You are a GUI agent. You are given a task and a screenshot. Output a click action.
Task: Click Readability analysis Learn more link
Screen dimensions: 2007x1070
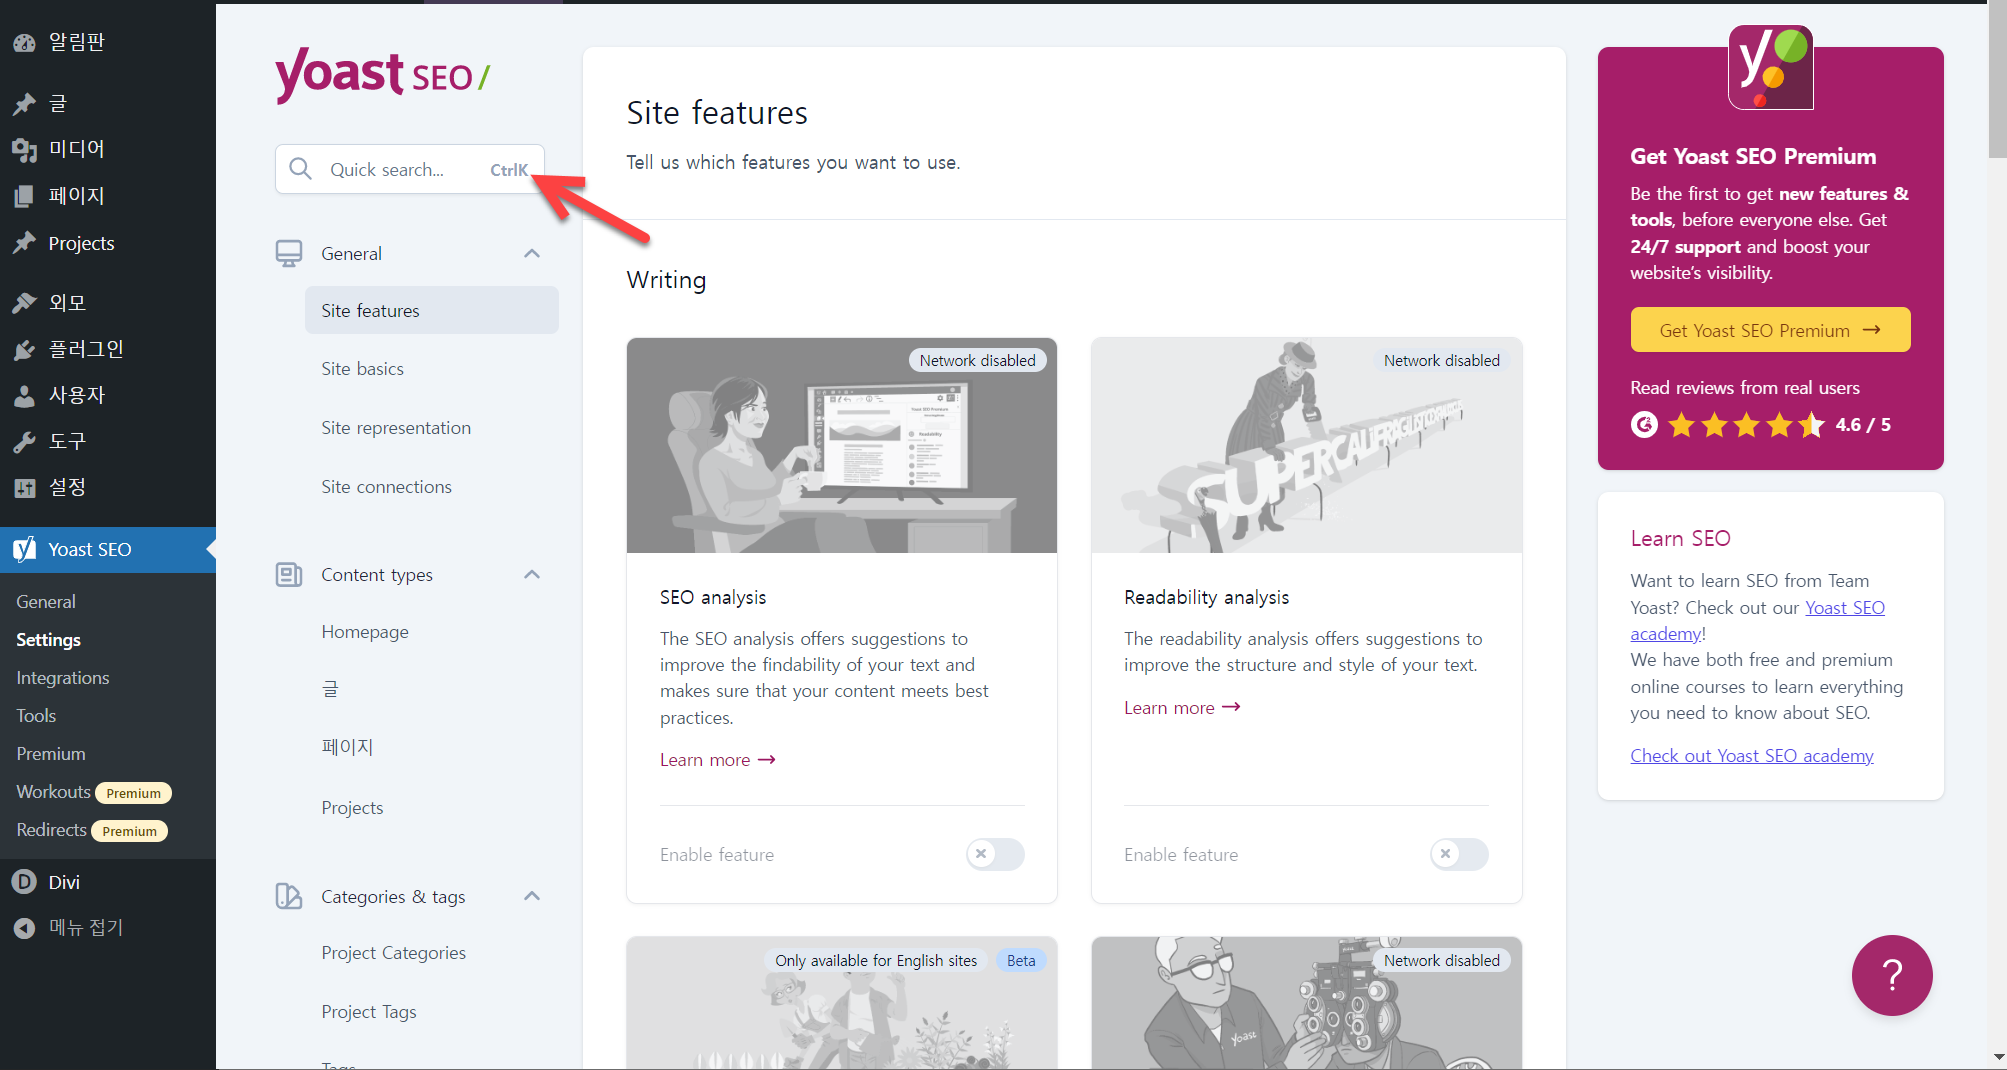pos(1181,707)
